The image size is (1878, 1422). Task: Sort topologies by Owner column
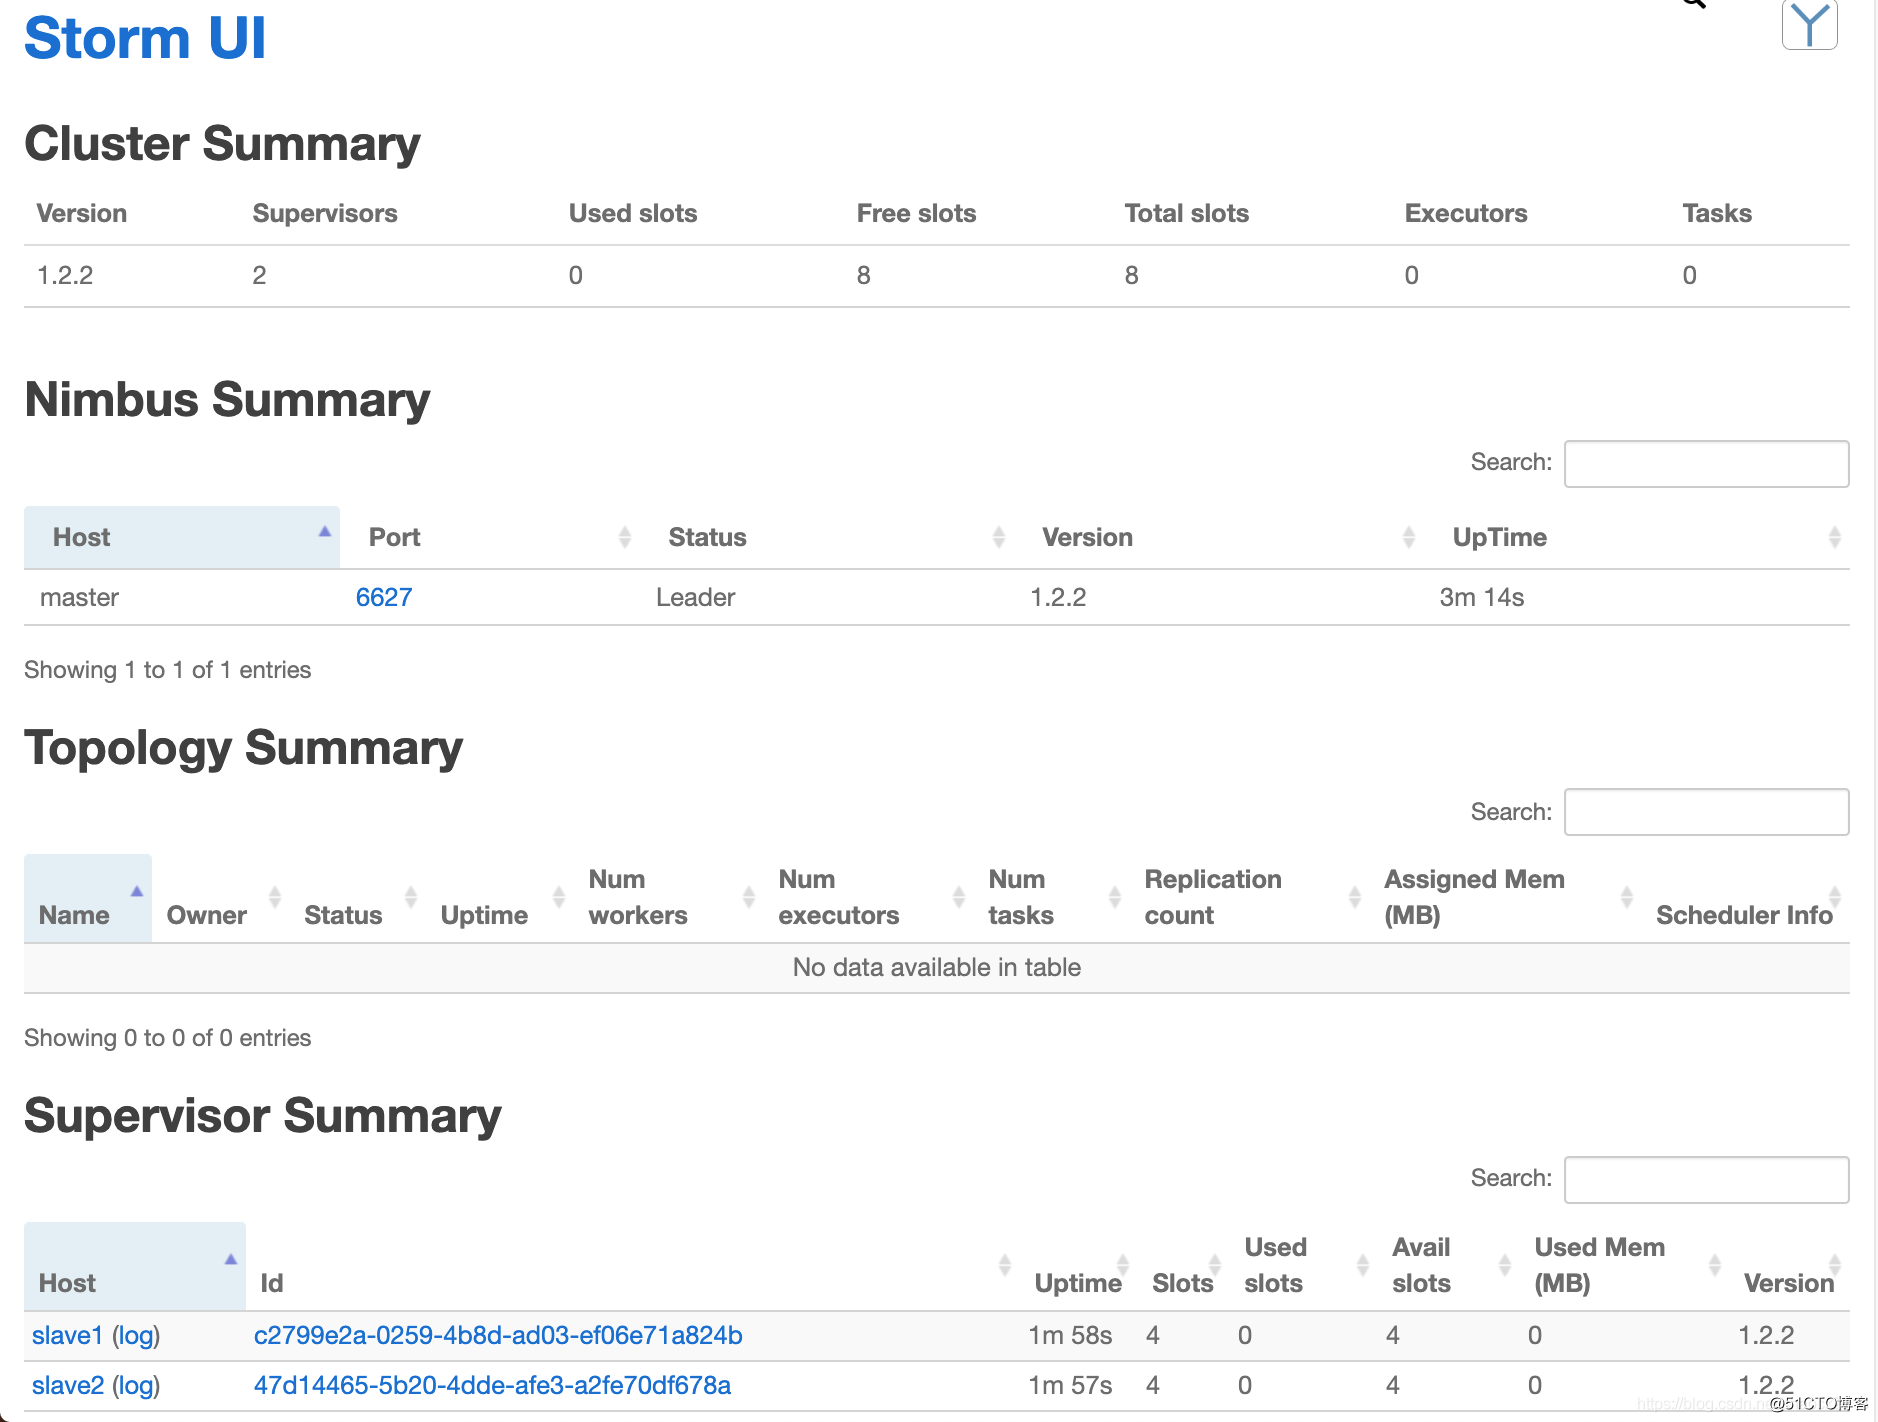pyautogui.click(x=221, y=898)
